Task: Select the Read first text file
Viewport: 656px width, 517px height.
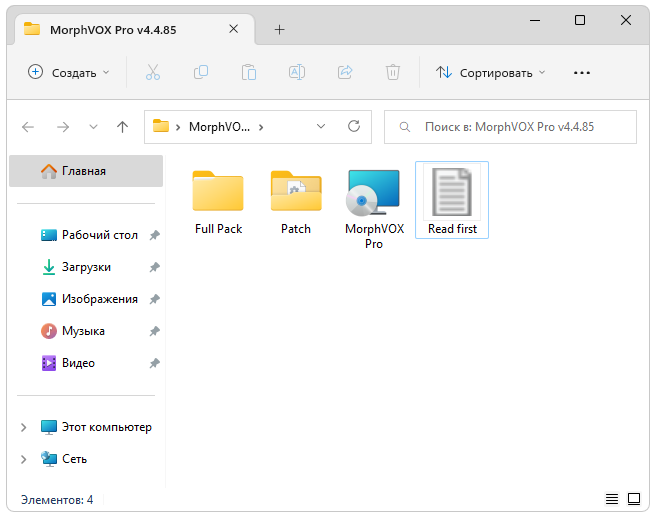Action: (452, 200)
